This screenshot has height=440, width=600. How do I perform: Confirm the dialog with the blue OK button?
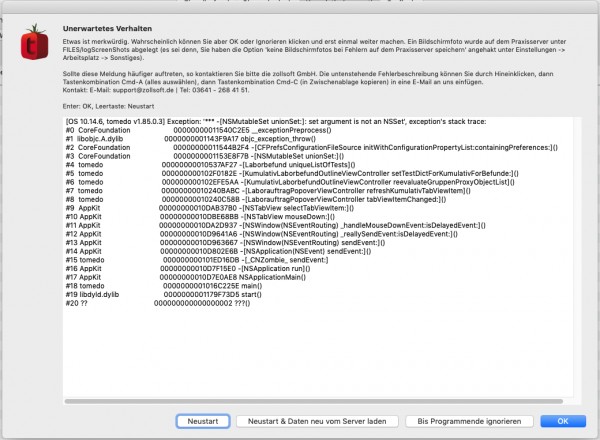click(563, 421)
